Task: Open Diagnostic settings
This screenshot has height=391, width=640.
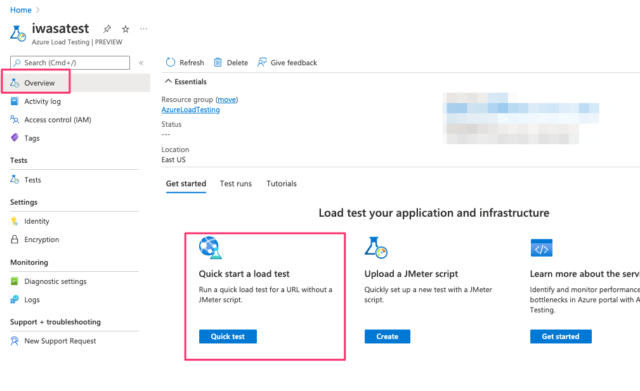Action: pos(55,281)
